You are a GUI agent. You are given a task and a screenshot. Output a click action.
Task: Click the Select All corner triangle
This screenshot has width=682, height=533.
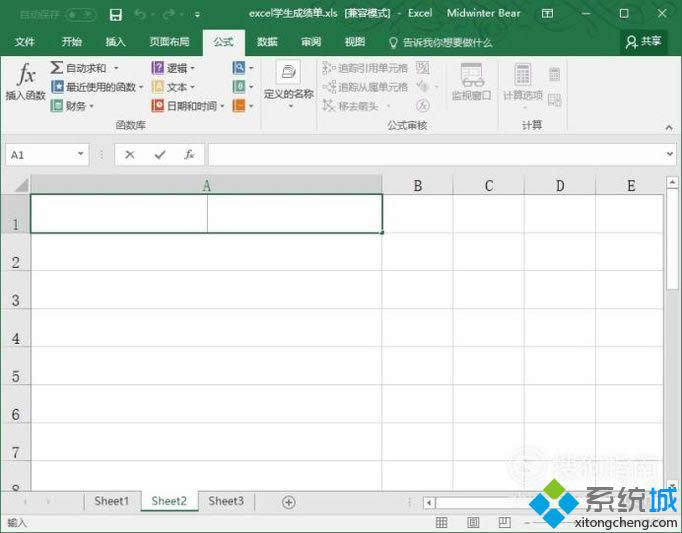click(21, 185)
